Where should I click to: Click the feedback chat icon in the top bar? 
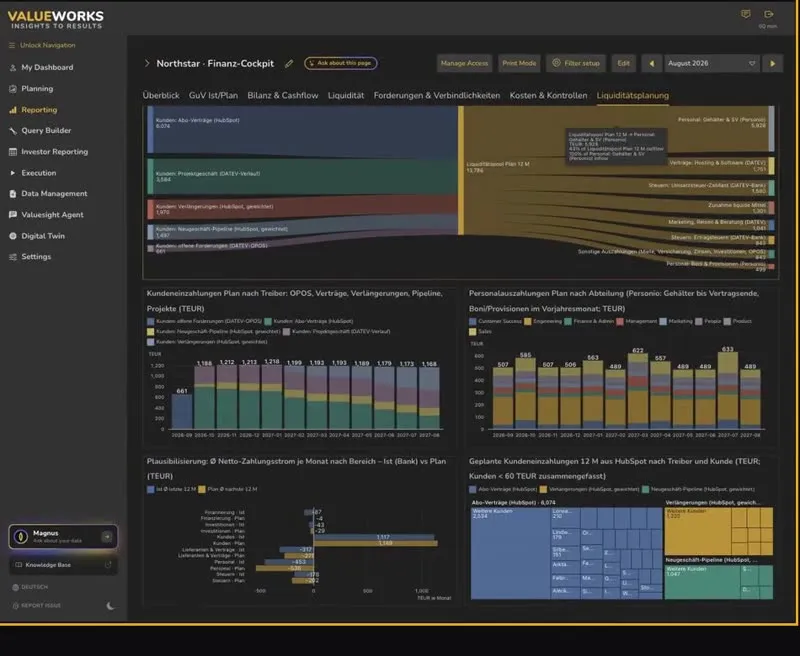click(x=745, y=14)
